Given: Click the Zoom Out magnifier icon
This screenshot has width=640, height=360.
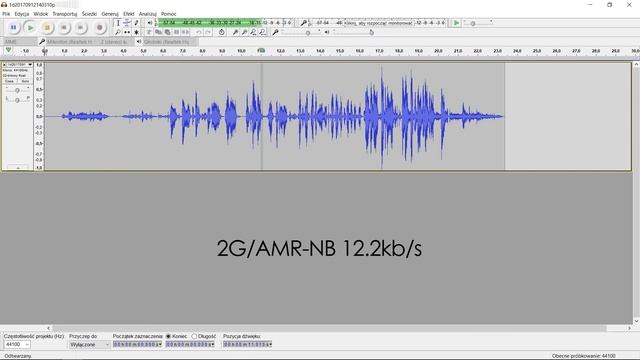Looking at the screenshot, I should (244, 32).
